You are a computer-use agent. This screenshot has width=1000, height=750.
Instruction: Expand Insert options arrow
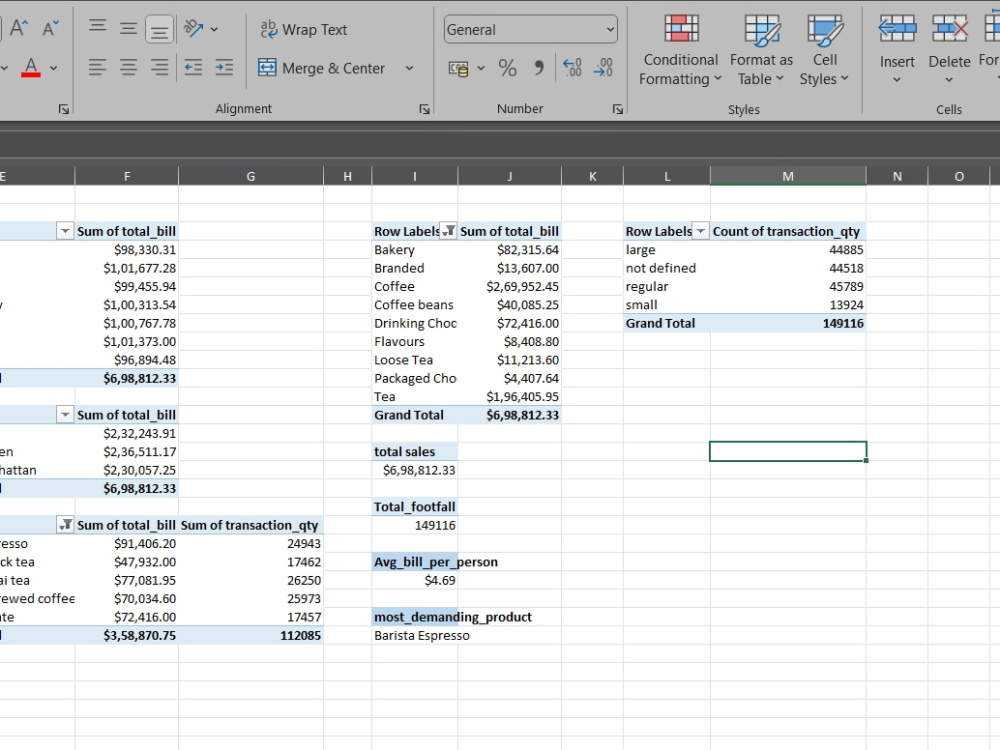(x=897, y=80)
